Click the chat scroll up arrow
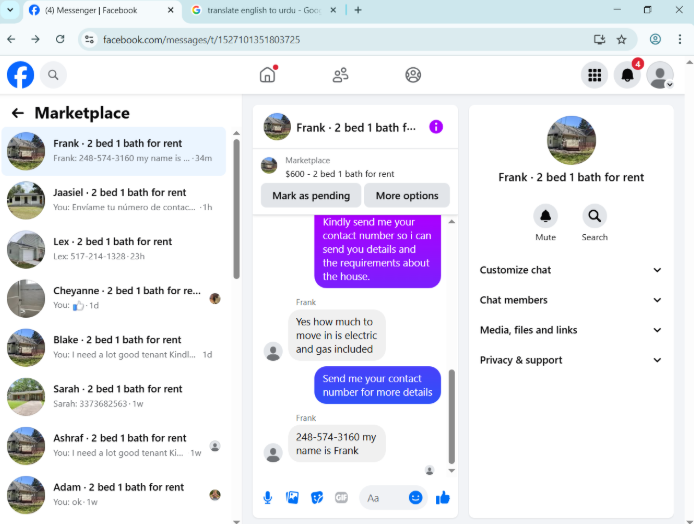Screen dimensions: 694x524 pos(451,221)
